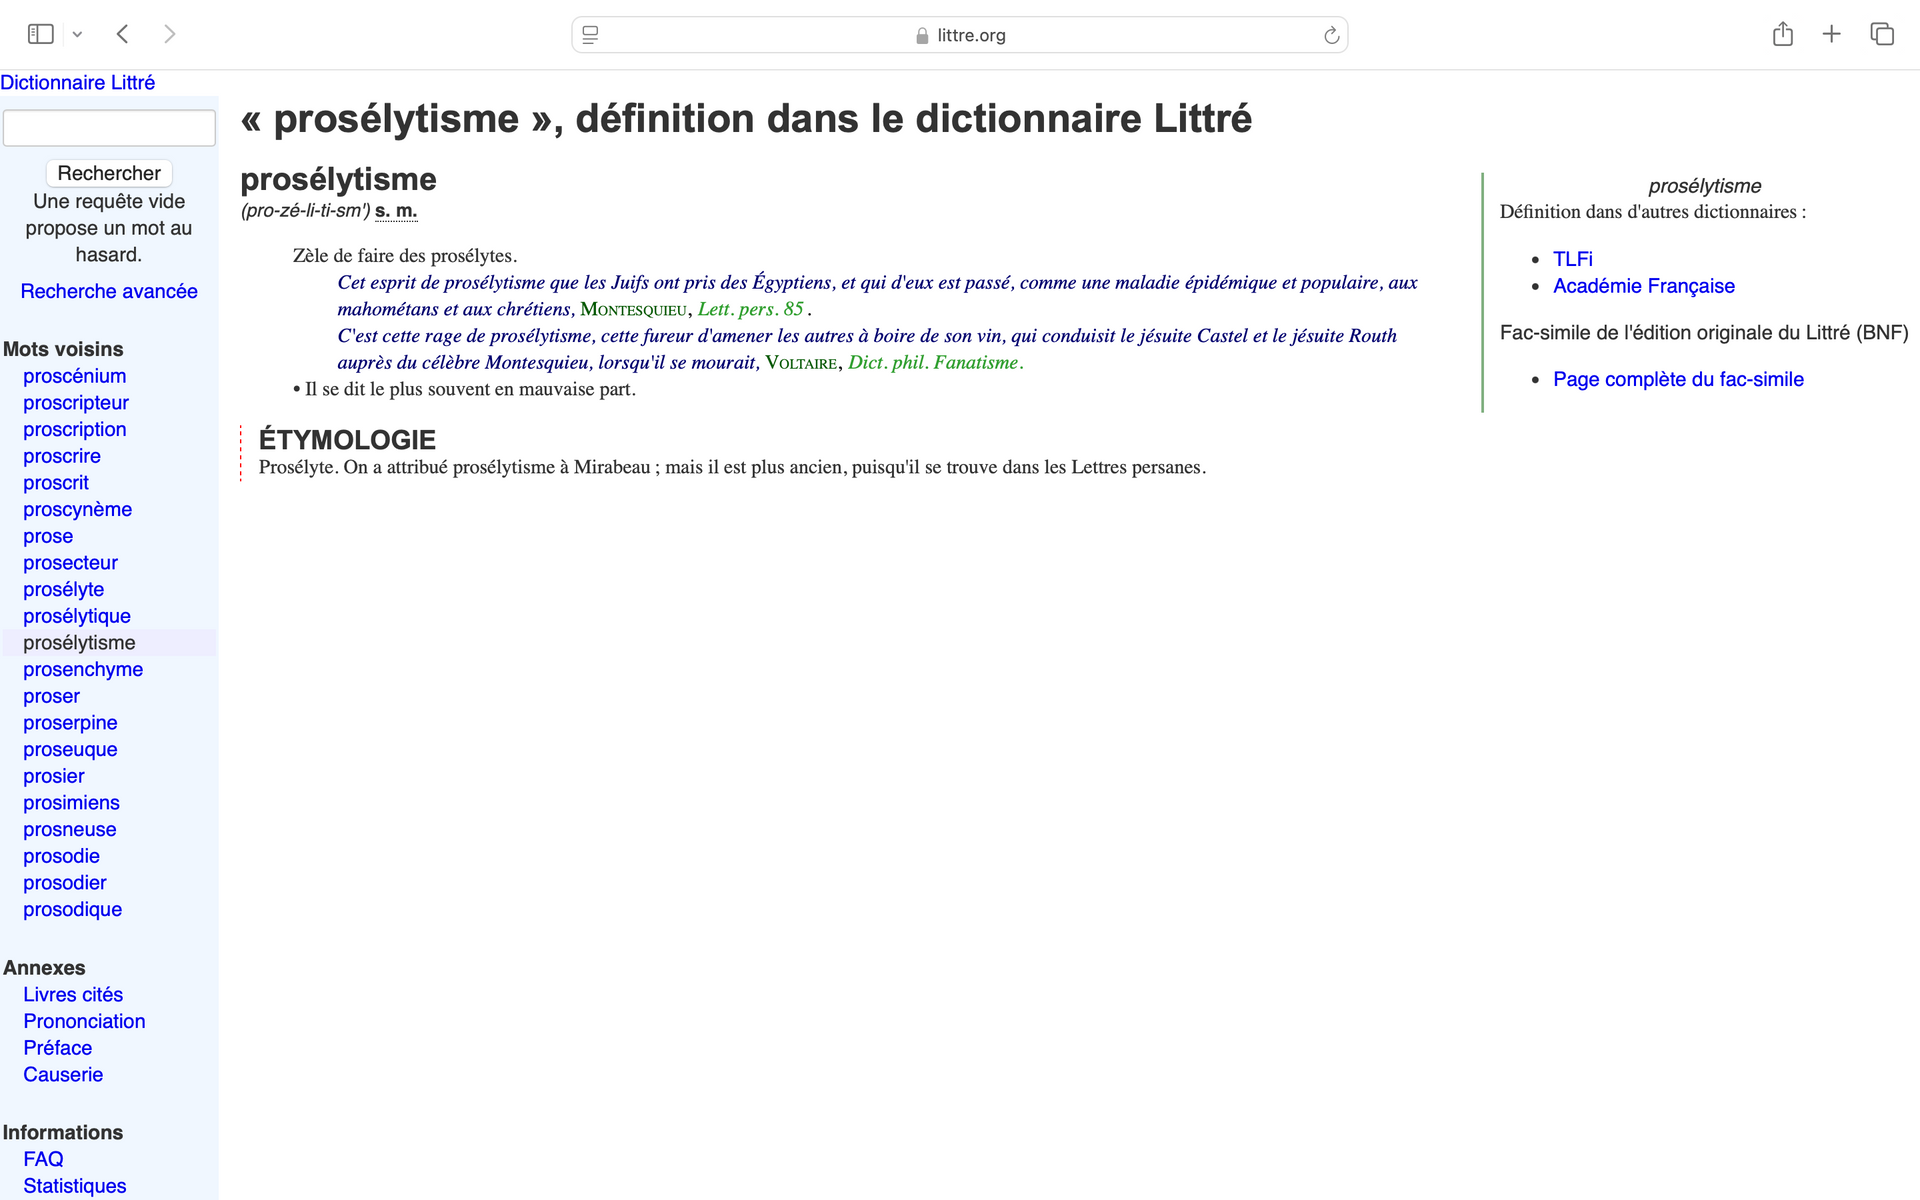1920x1200 pixels.
Task: Select neighboring word prosélyte
Action: [63, 589]
